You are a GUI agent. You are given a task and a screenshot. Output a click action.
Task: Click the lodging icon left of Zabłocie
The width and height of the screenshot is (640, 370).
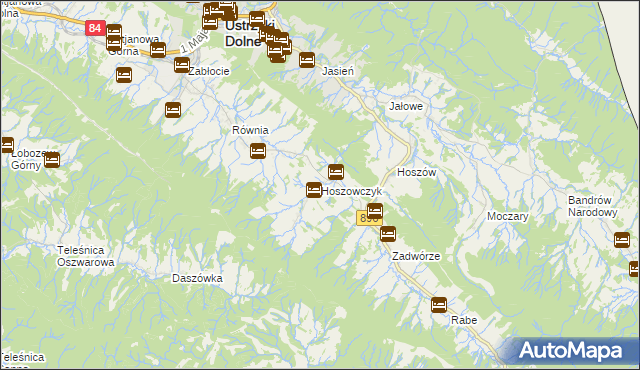182,65
